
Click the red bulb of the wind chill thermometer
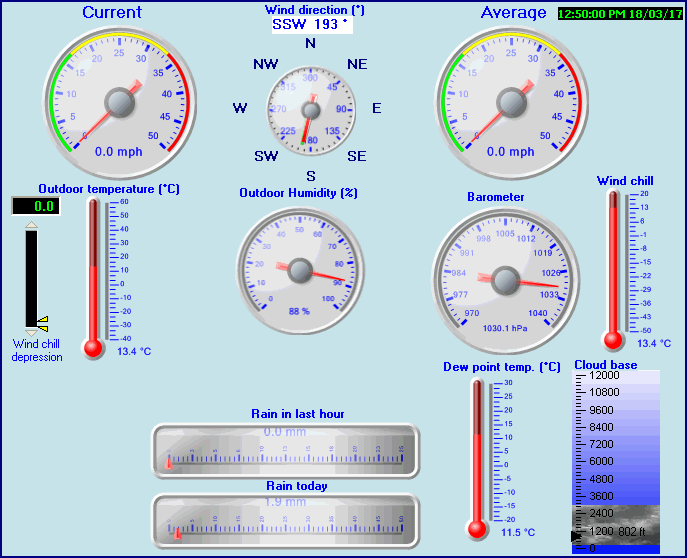coord(613,340)
